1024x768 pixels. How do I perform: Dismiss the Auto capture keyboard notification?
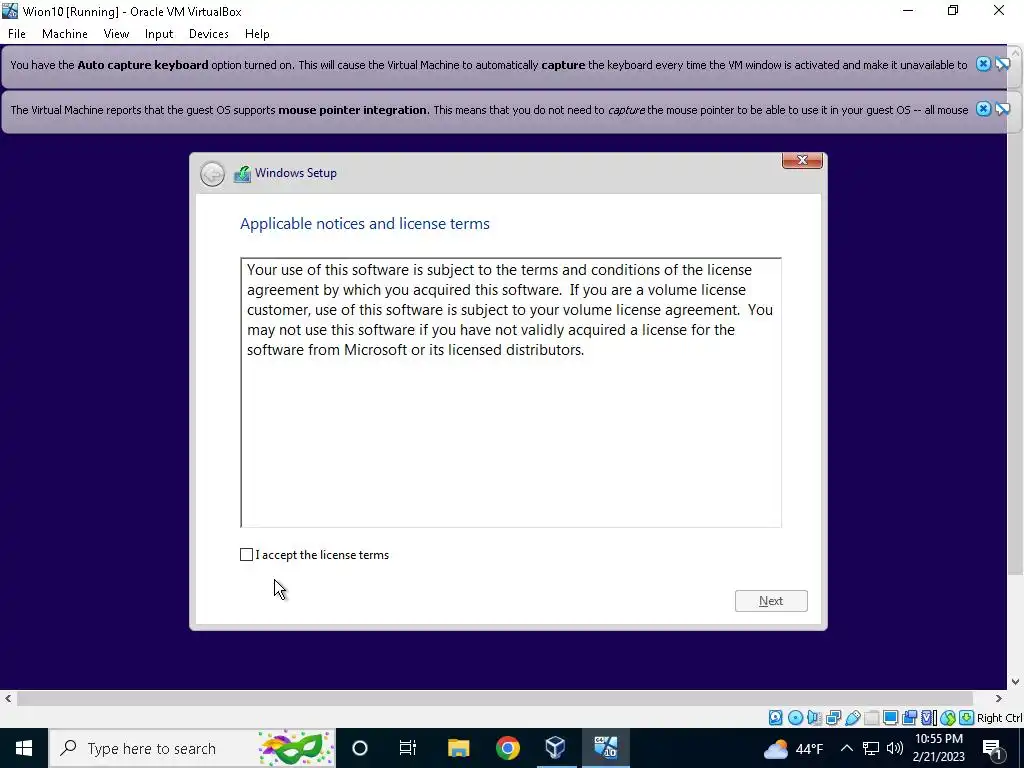coord(983,64)
